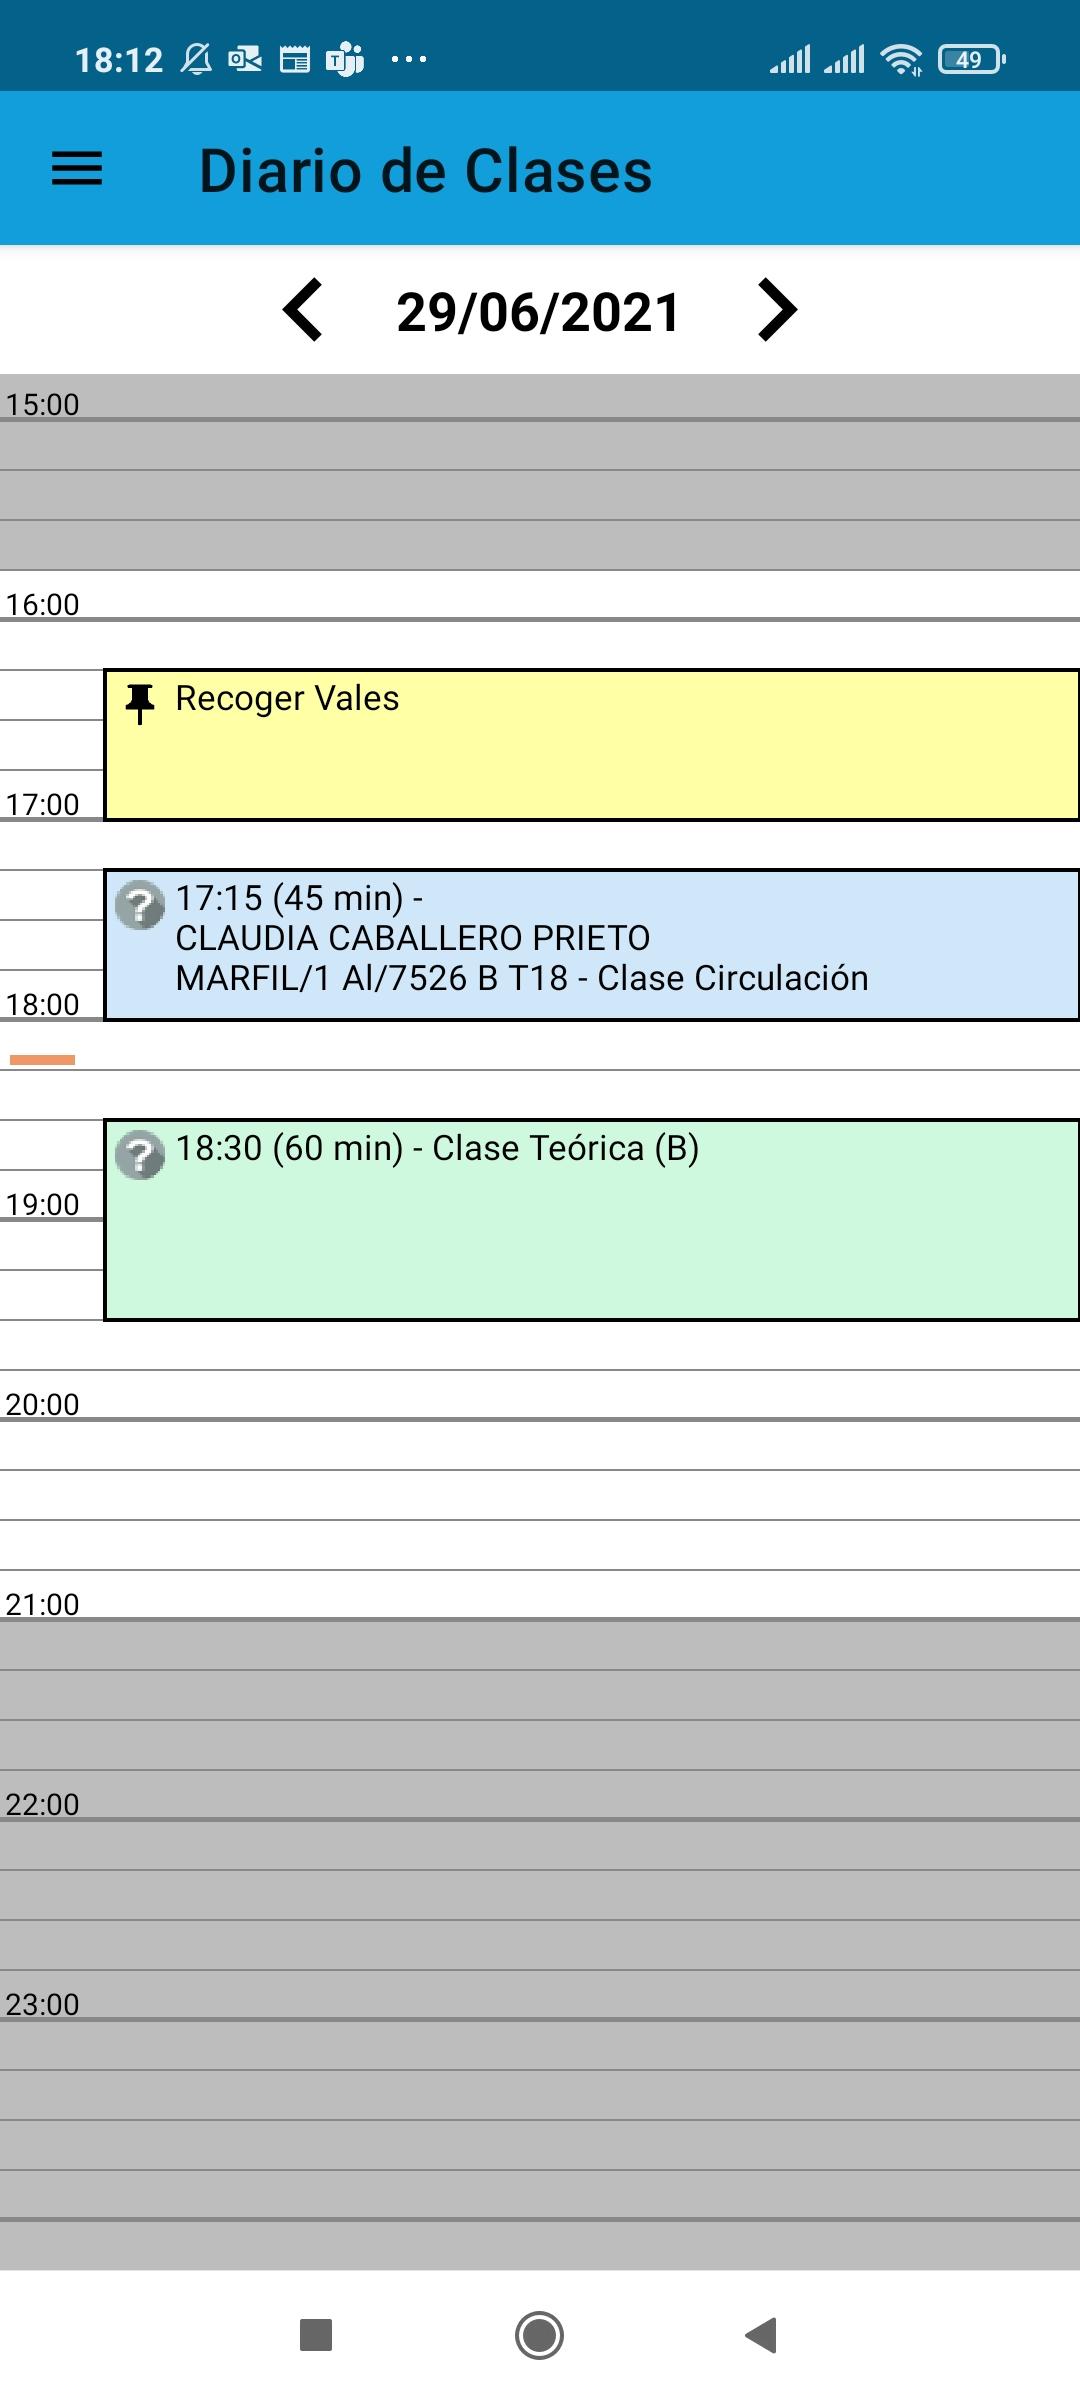Image resolution: width=1080 pixels, height=2400 pixels.
Task: Tap the Android recent apps square button
Action: (x=316, y=2335)
